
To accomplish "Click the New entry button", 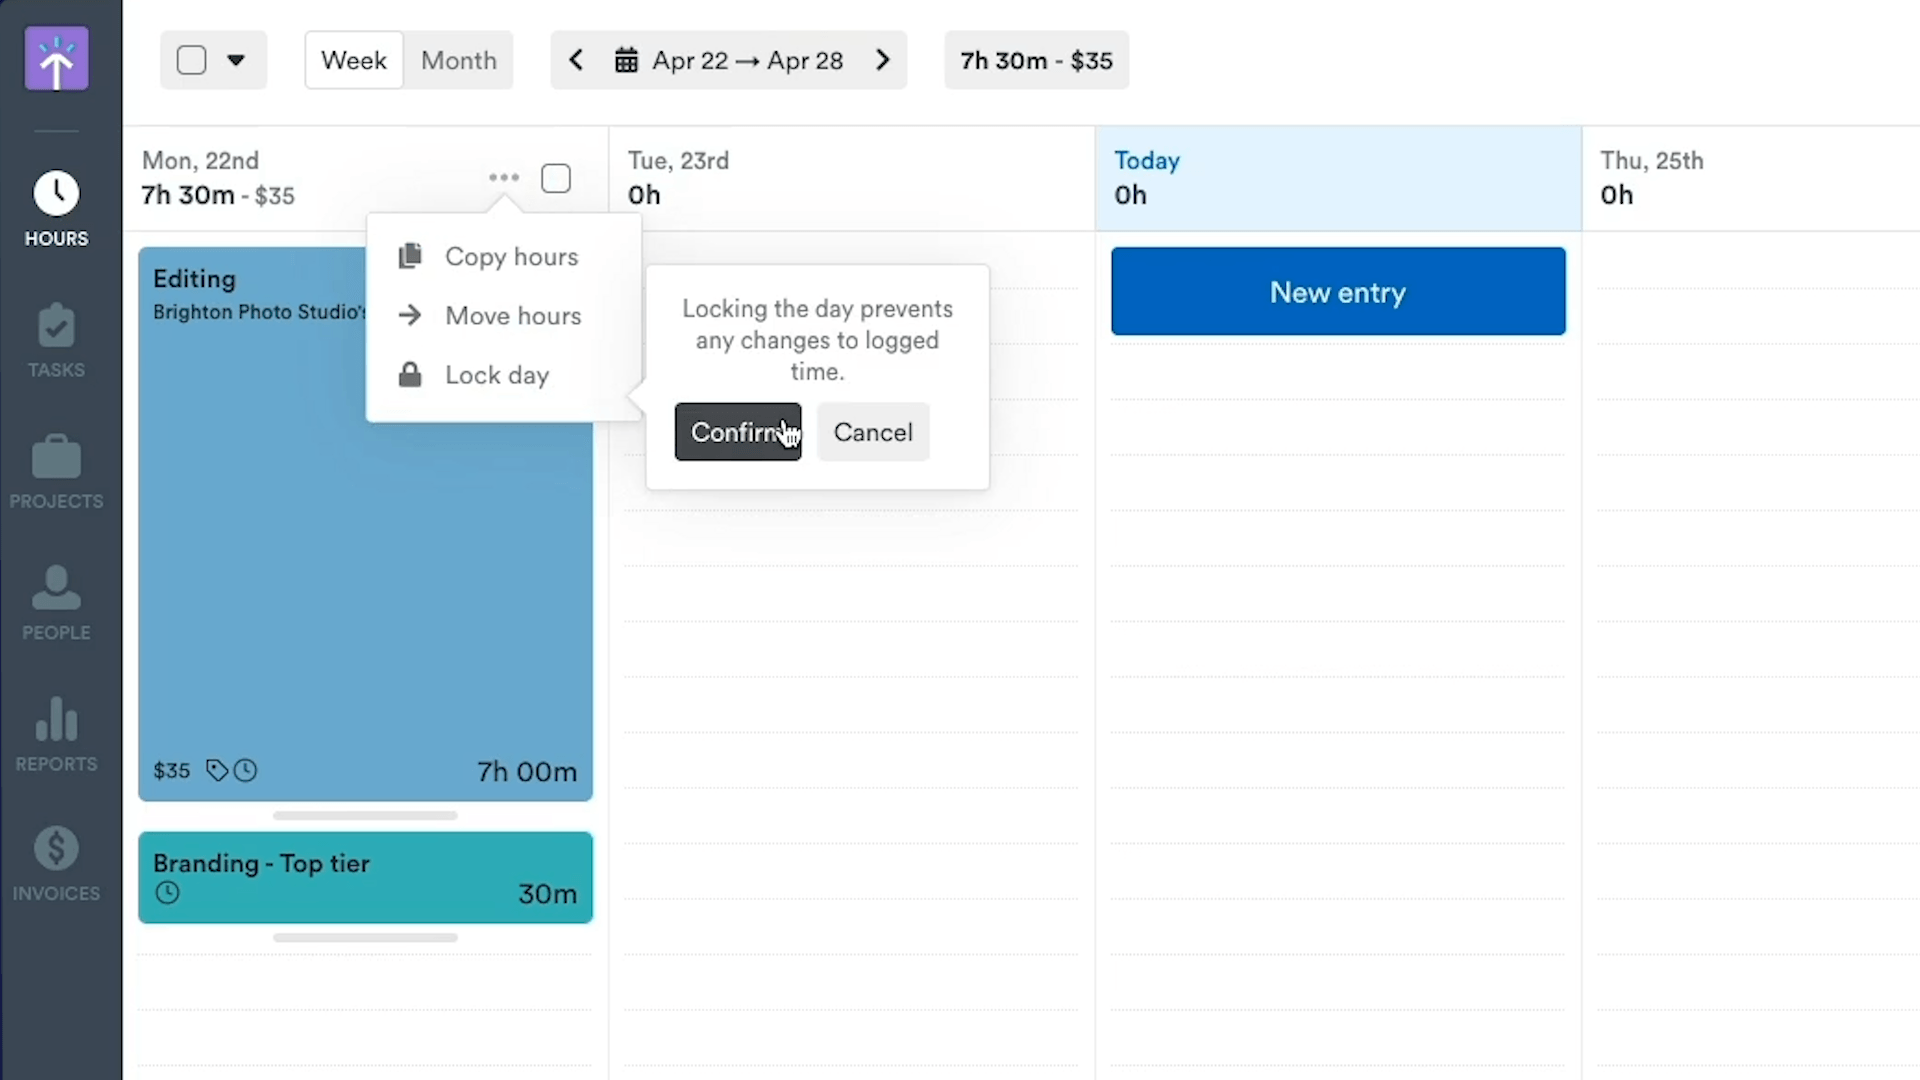I will click(x=1338, y=292).
